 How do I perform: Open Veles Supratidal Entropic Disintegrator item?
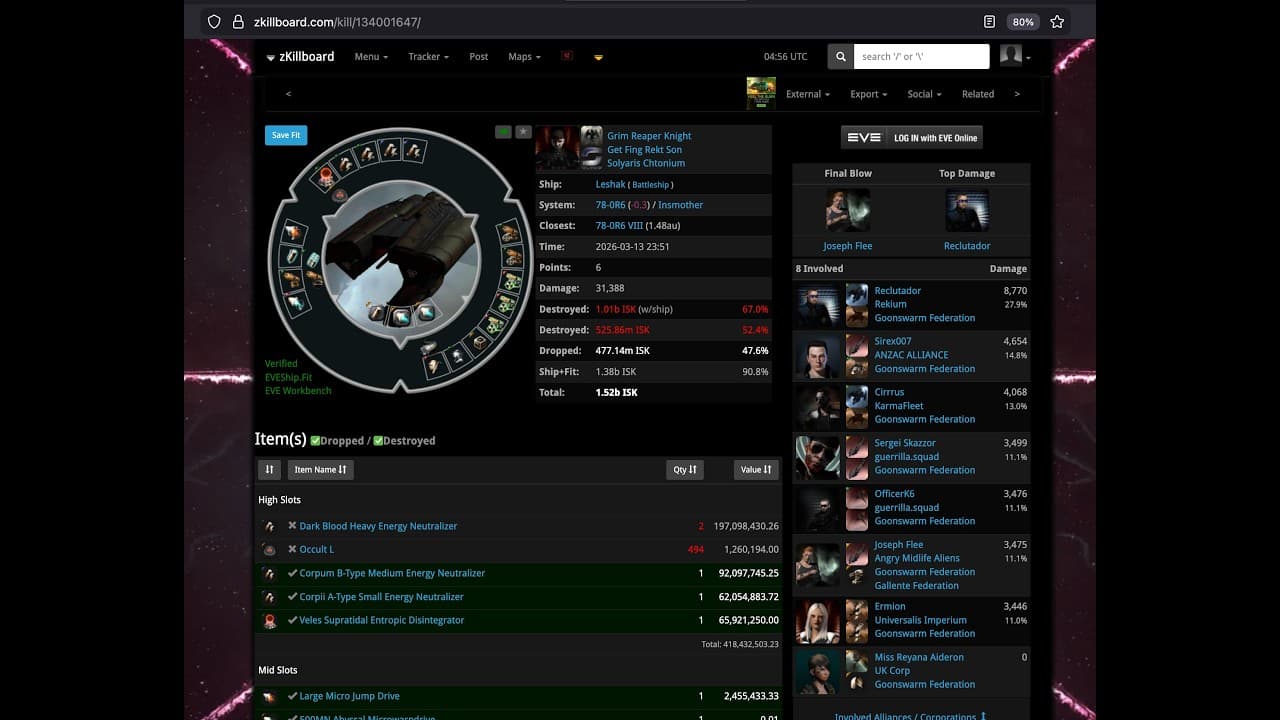click(381, 620)
